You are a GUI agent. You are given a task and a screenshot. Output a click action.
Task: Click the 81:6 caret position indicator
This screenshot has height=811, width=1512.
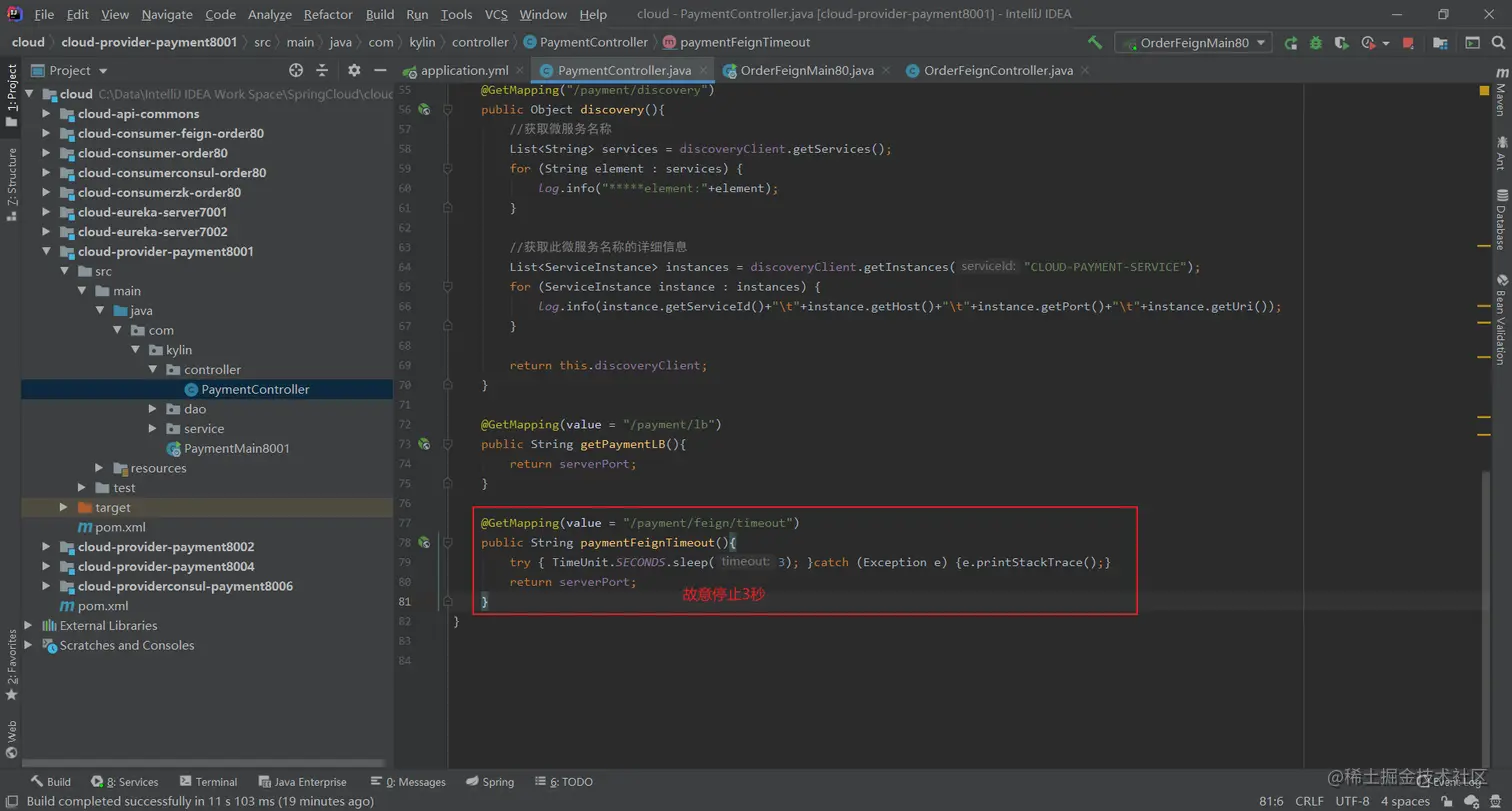1270,801
